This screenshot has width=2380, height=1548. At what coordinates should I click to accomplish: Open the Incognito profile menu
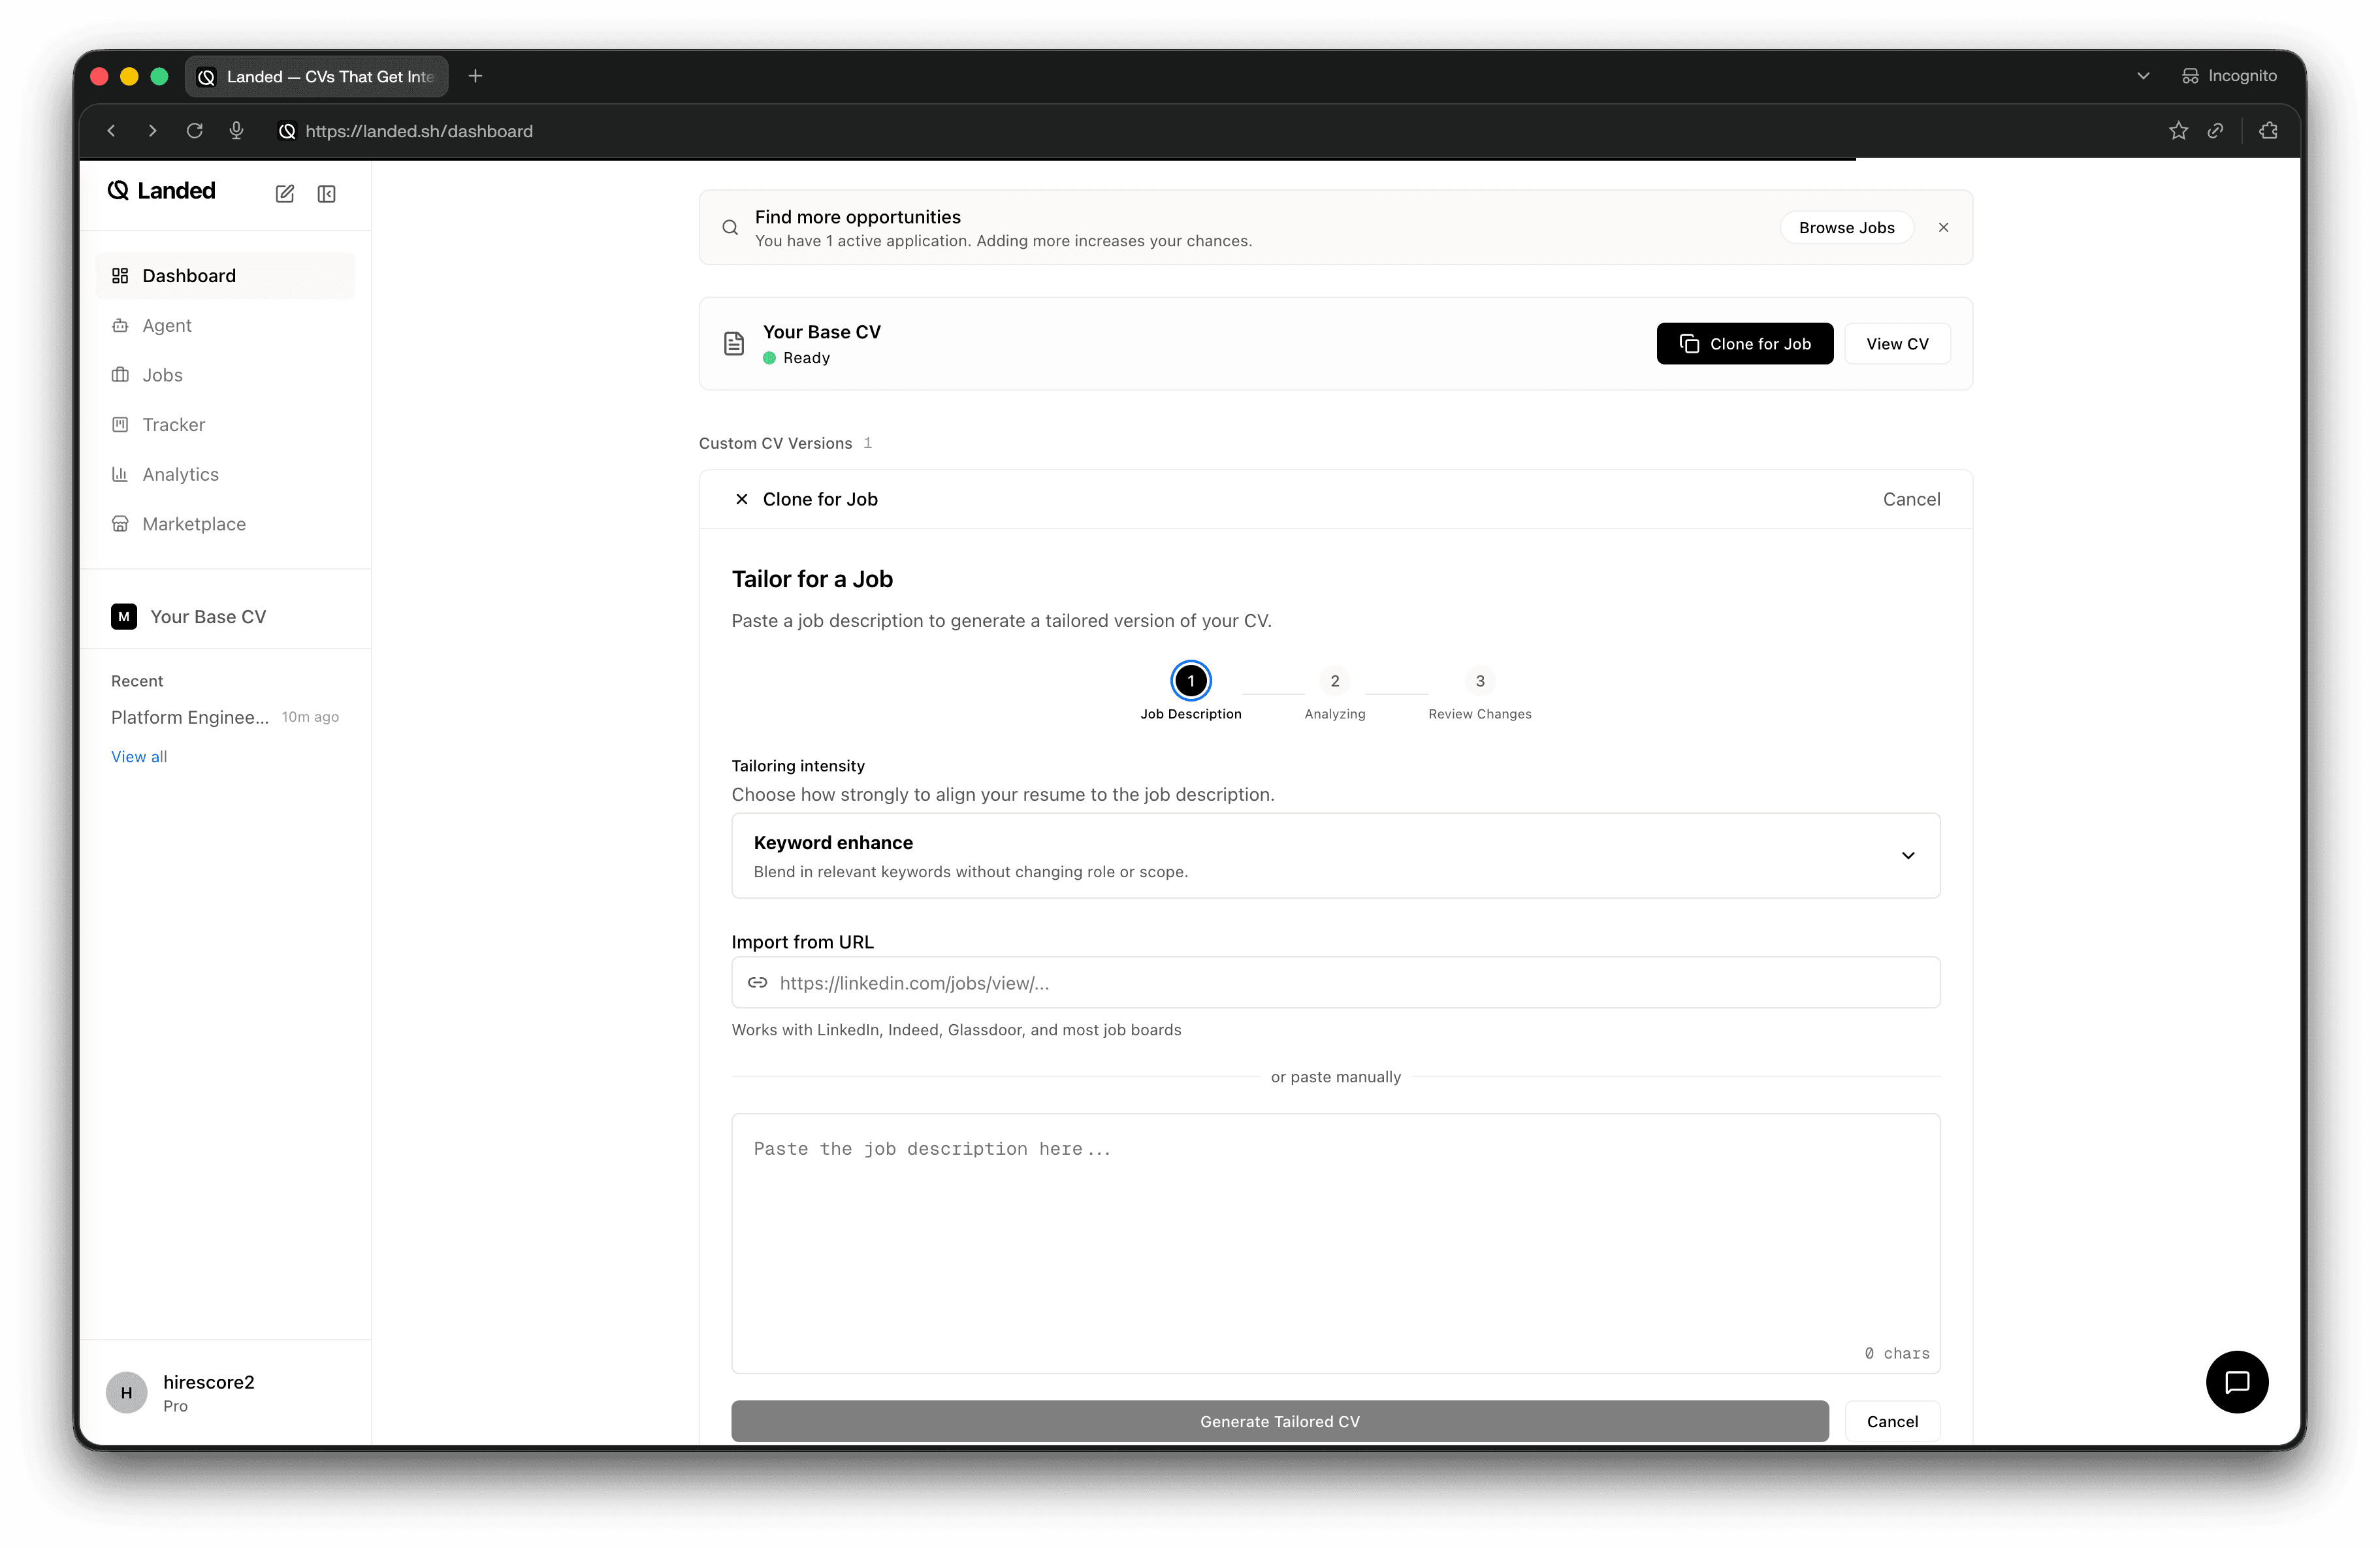[2230, 75]
